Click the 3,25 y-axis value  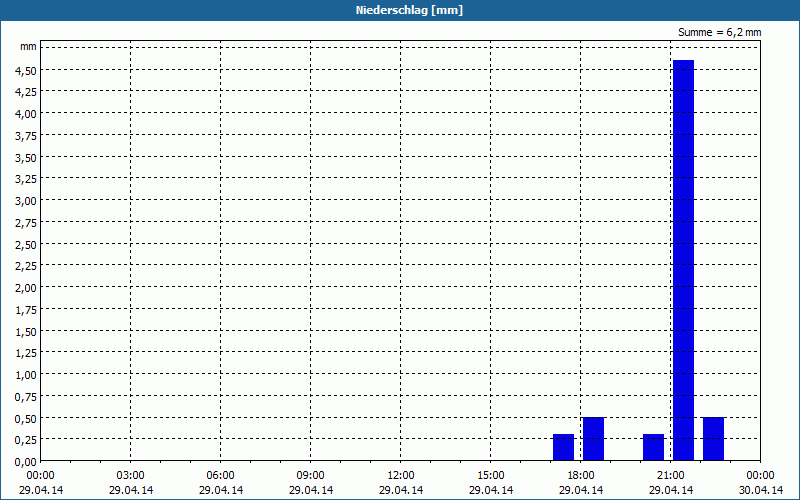pos(26,179)
